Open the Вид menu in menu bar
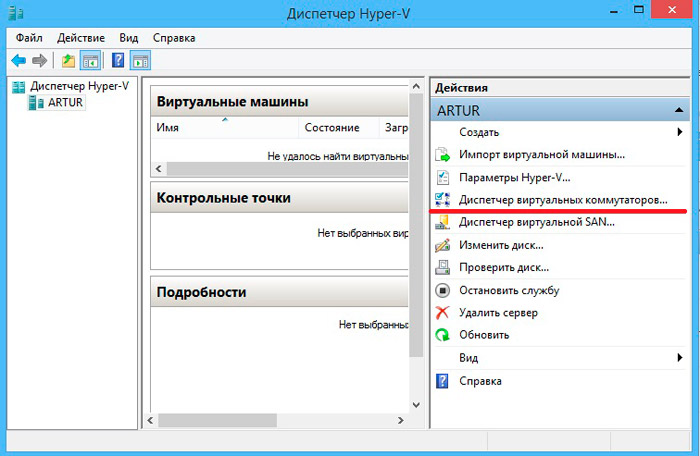The image size is (700, 456). point(129,38)
